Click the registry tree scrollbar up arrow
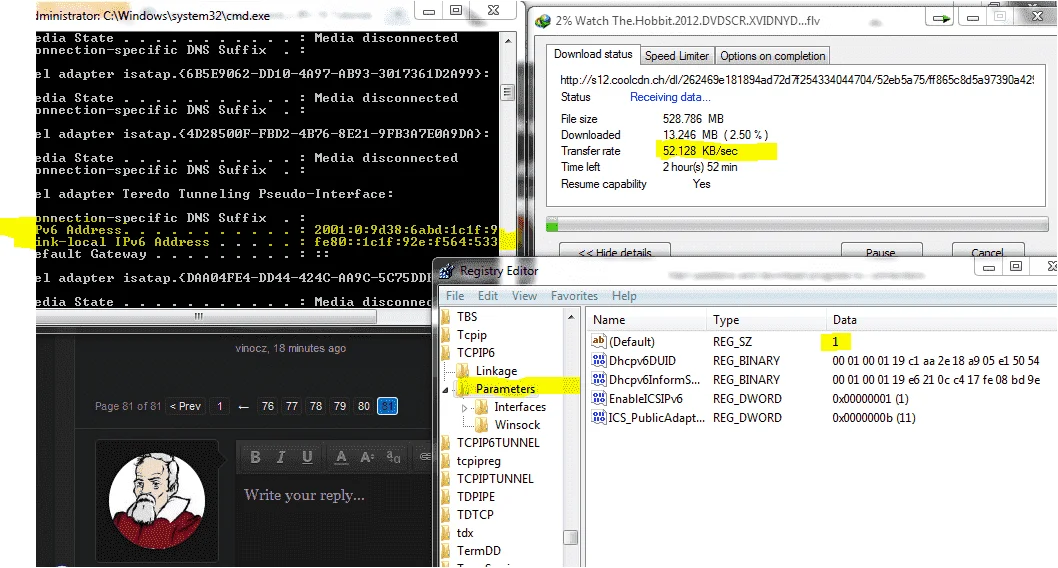The height and width of the screenshot is (568, 1058). tap(571, 317)
